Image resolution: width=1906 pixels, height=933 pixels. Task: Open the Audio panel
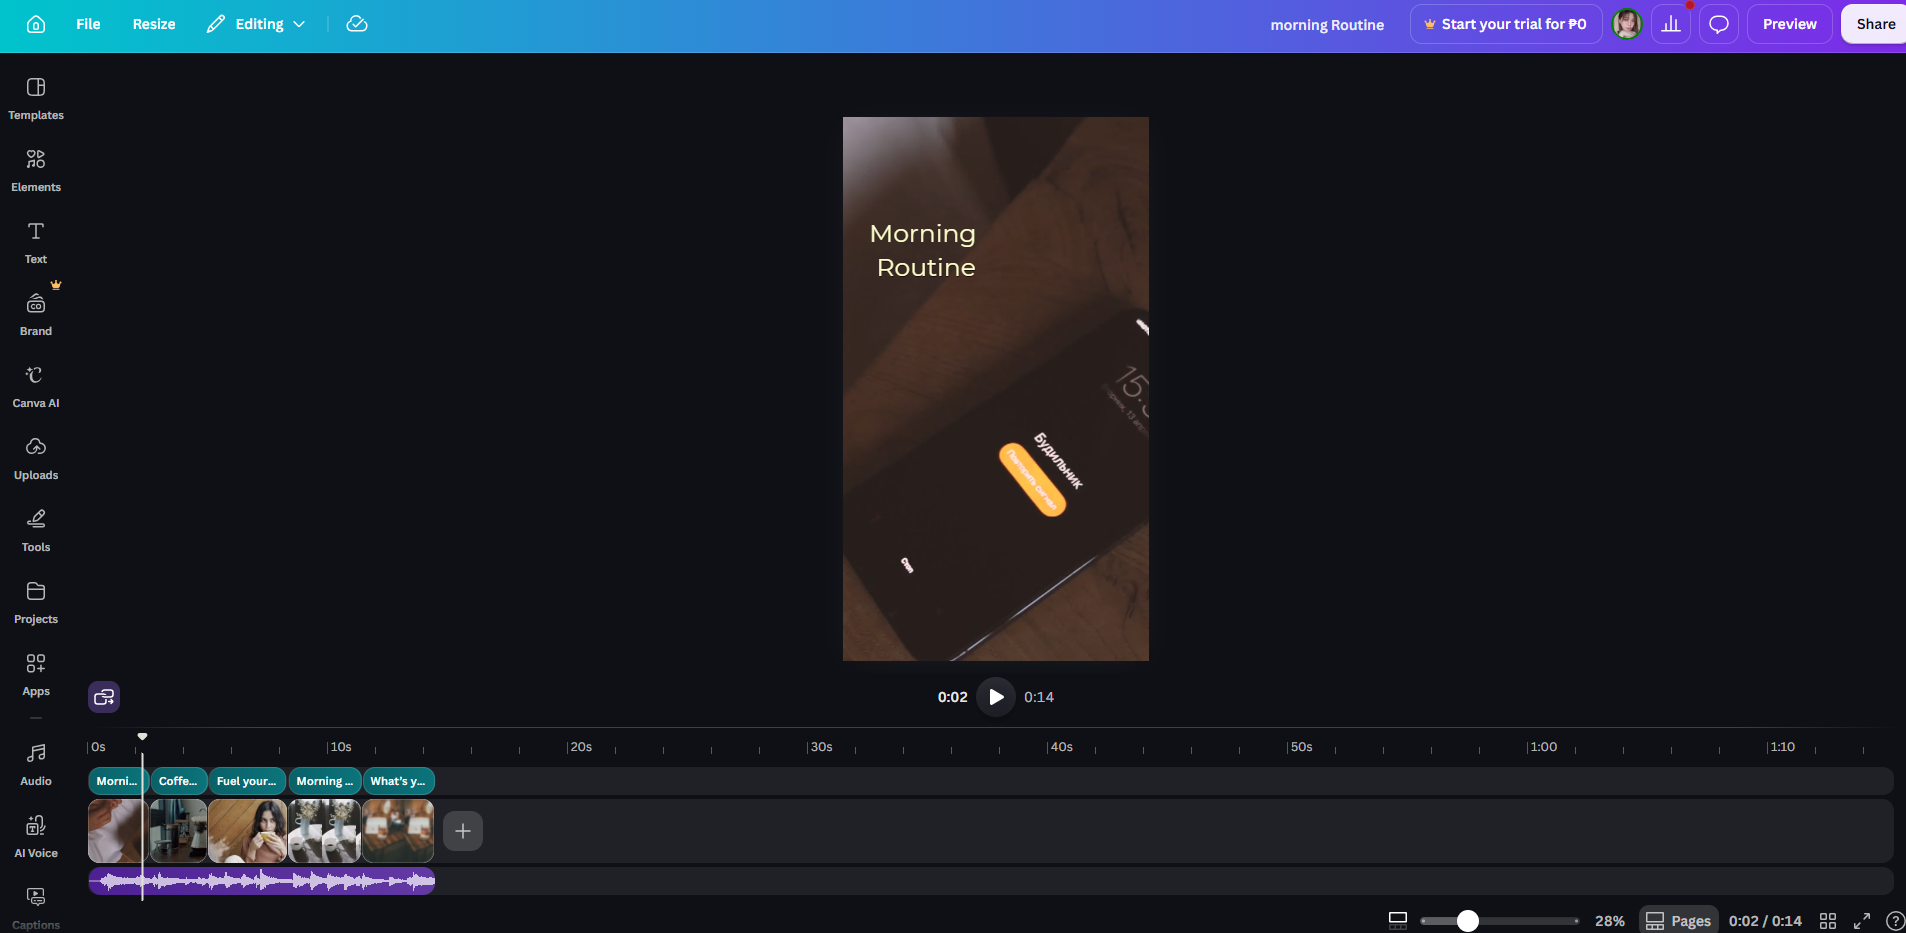pos(36,765)
